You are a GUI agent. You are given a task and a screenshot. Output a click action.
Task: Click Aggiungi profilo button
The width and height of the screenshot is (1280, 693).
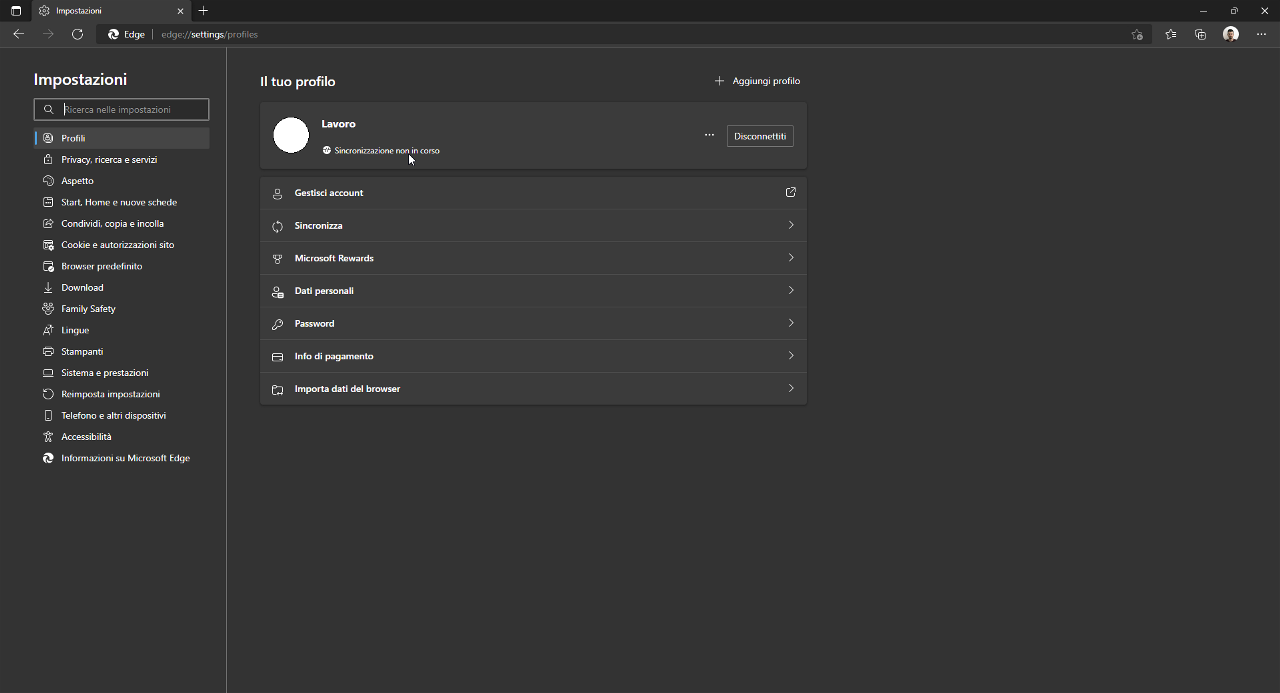(x=757, y=81)
